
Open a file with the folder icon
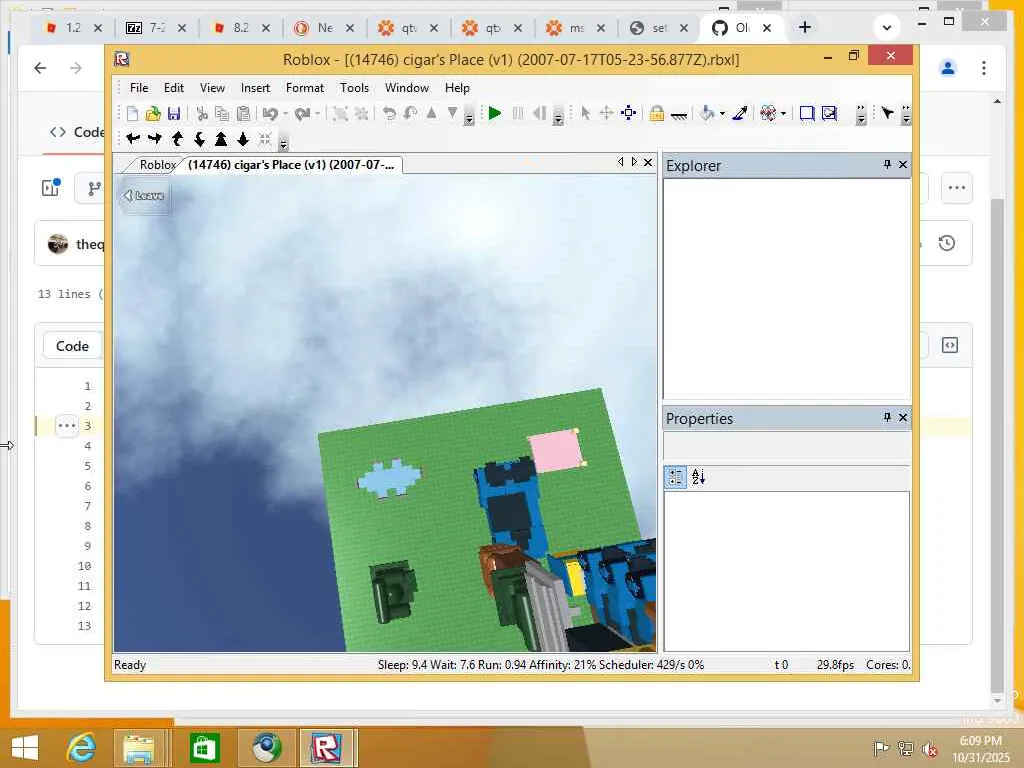(x=153, y=114)
